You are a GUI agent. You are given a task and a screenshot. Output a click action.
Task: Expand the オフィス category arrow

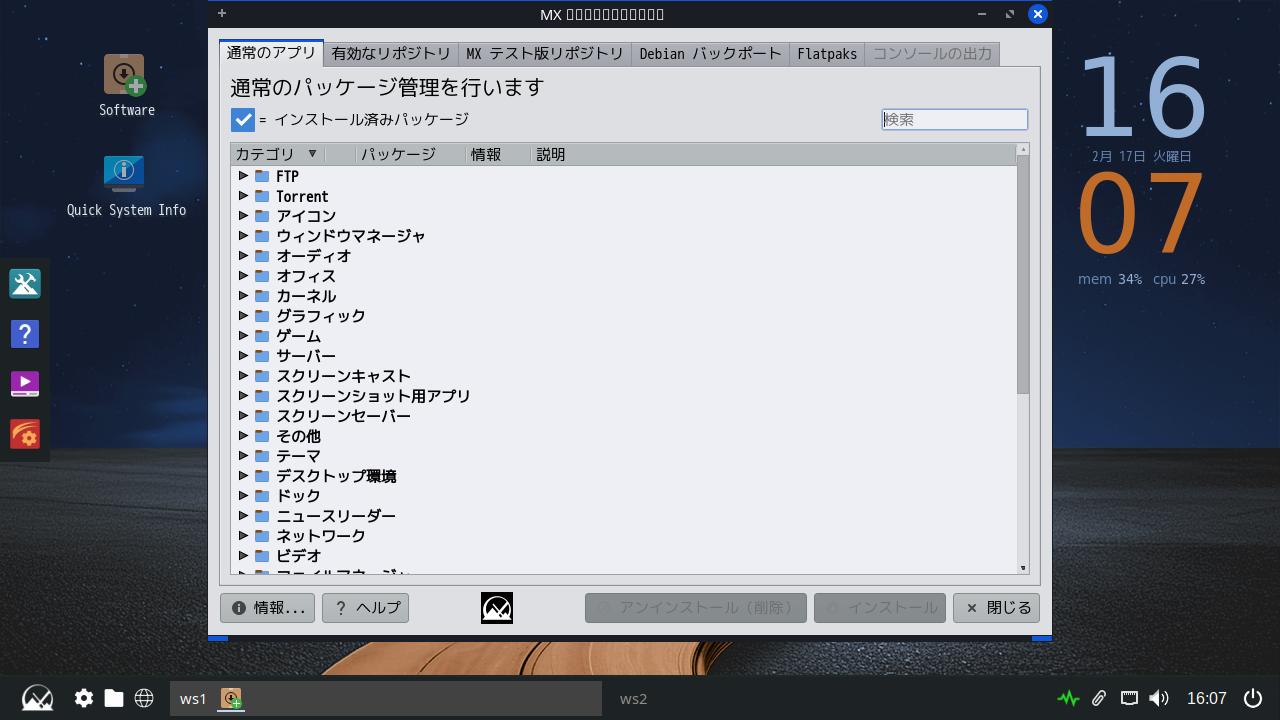243,276
